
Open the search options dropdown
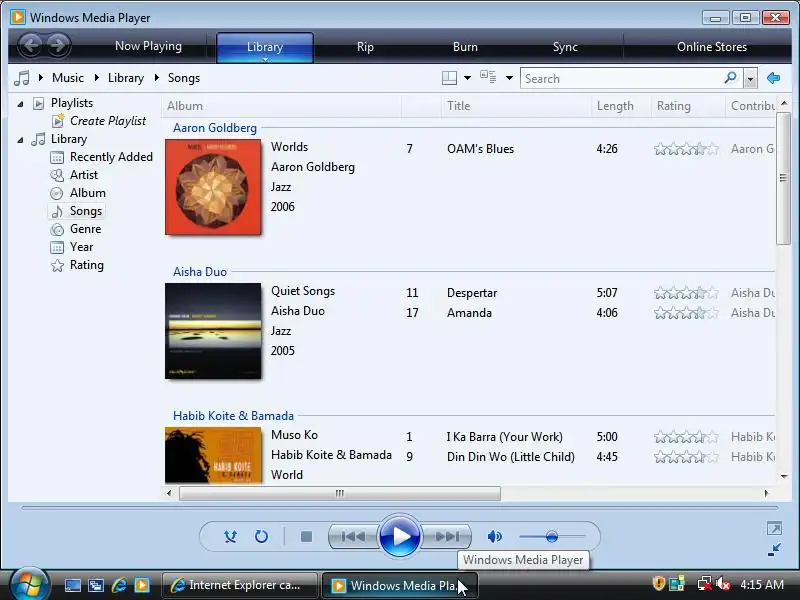(x=750, y=79)
